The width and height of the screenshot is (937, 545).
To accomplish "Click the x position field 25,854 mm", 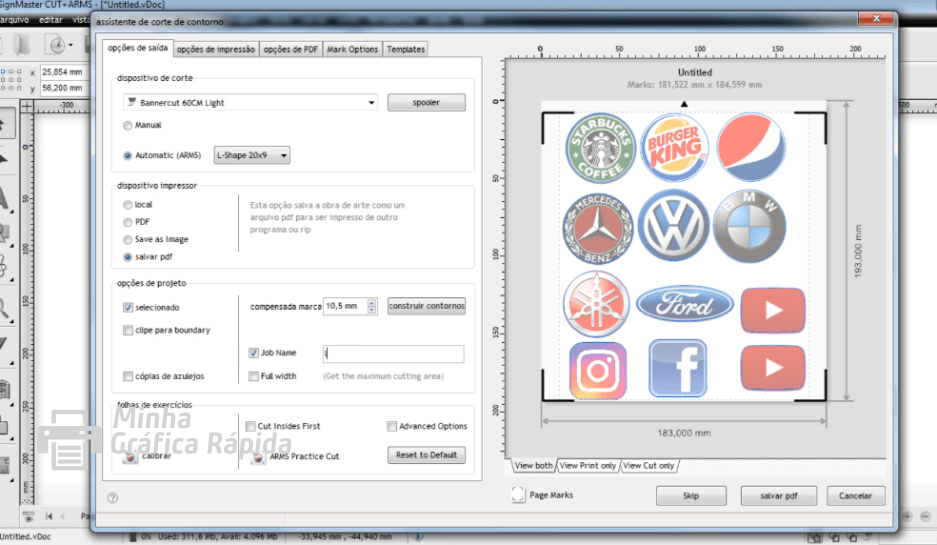I will click(x=65, y=72).
